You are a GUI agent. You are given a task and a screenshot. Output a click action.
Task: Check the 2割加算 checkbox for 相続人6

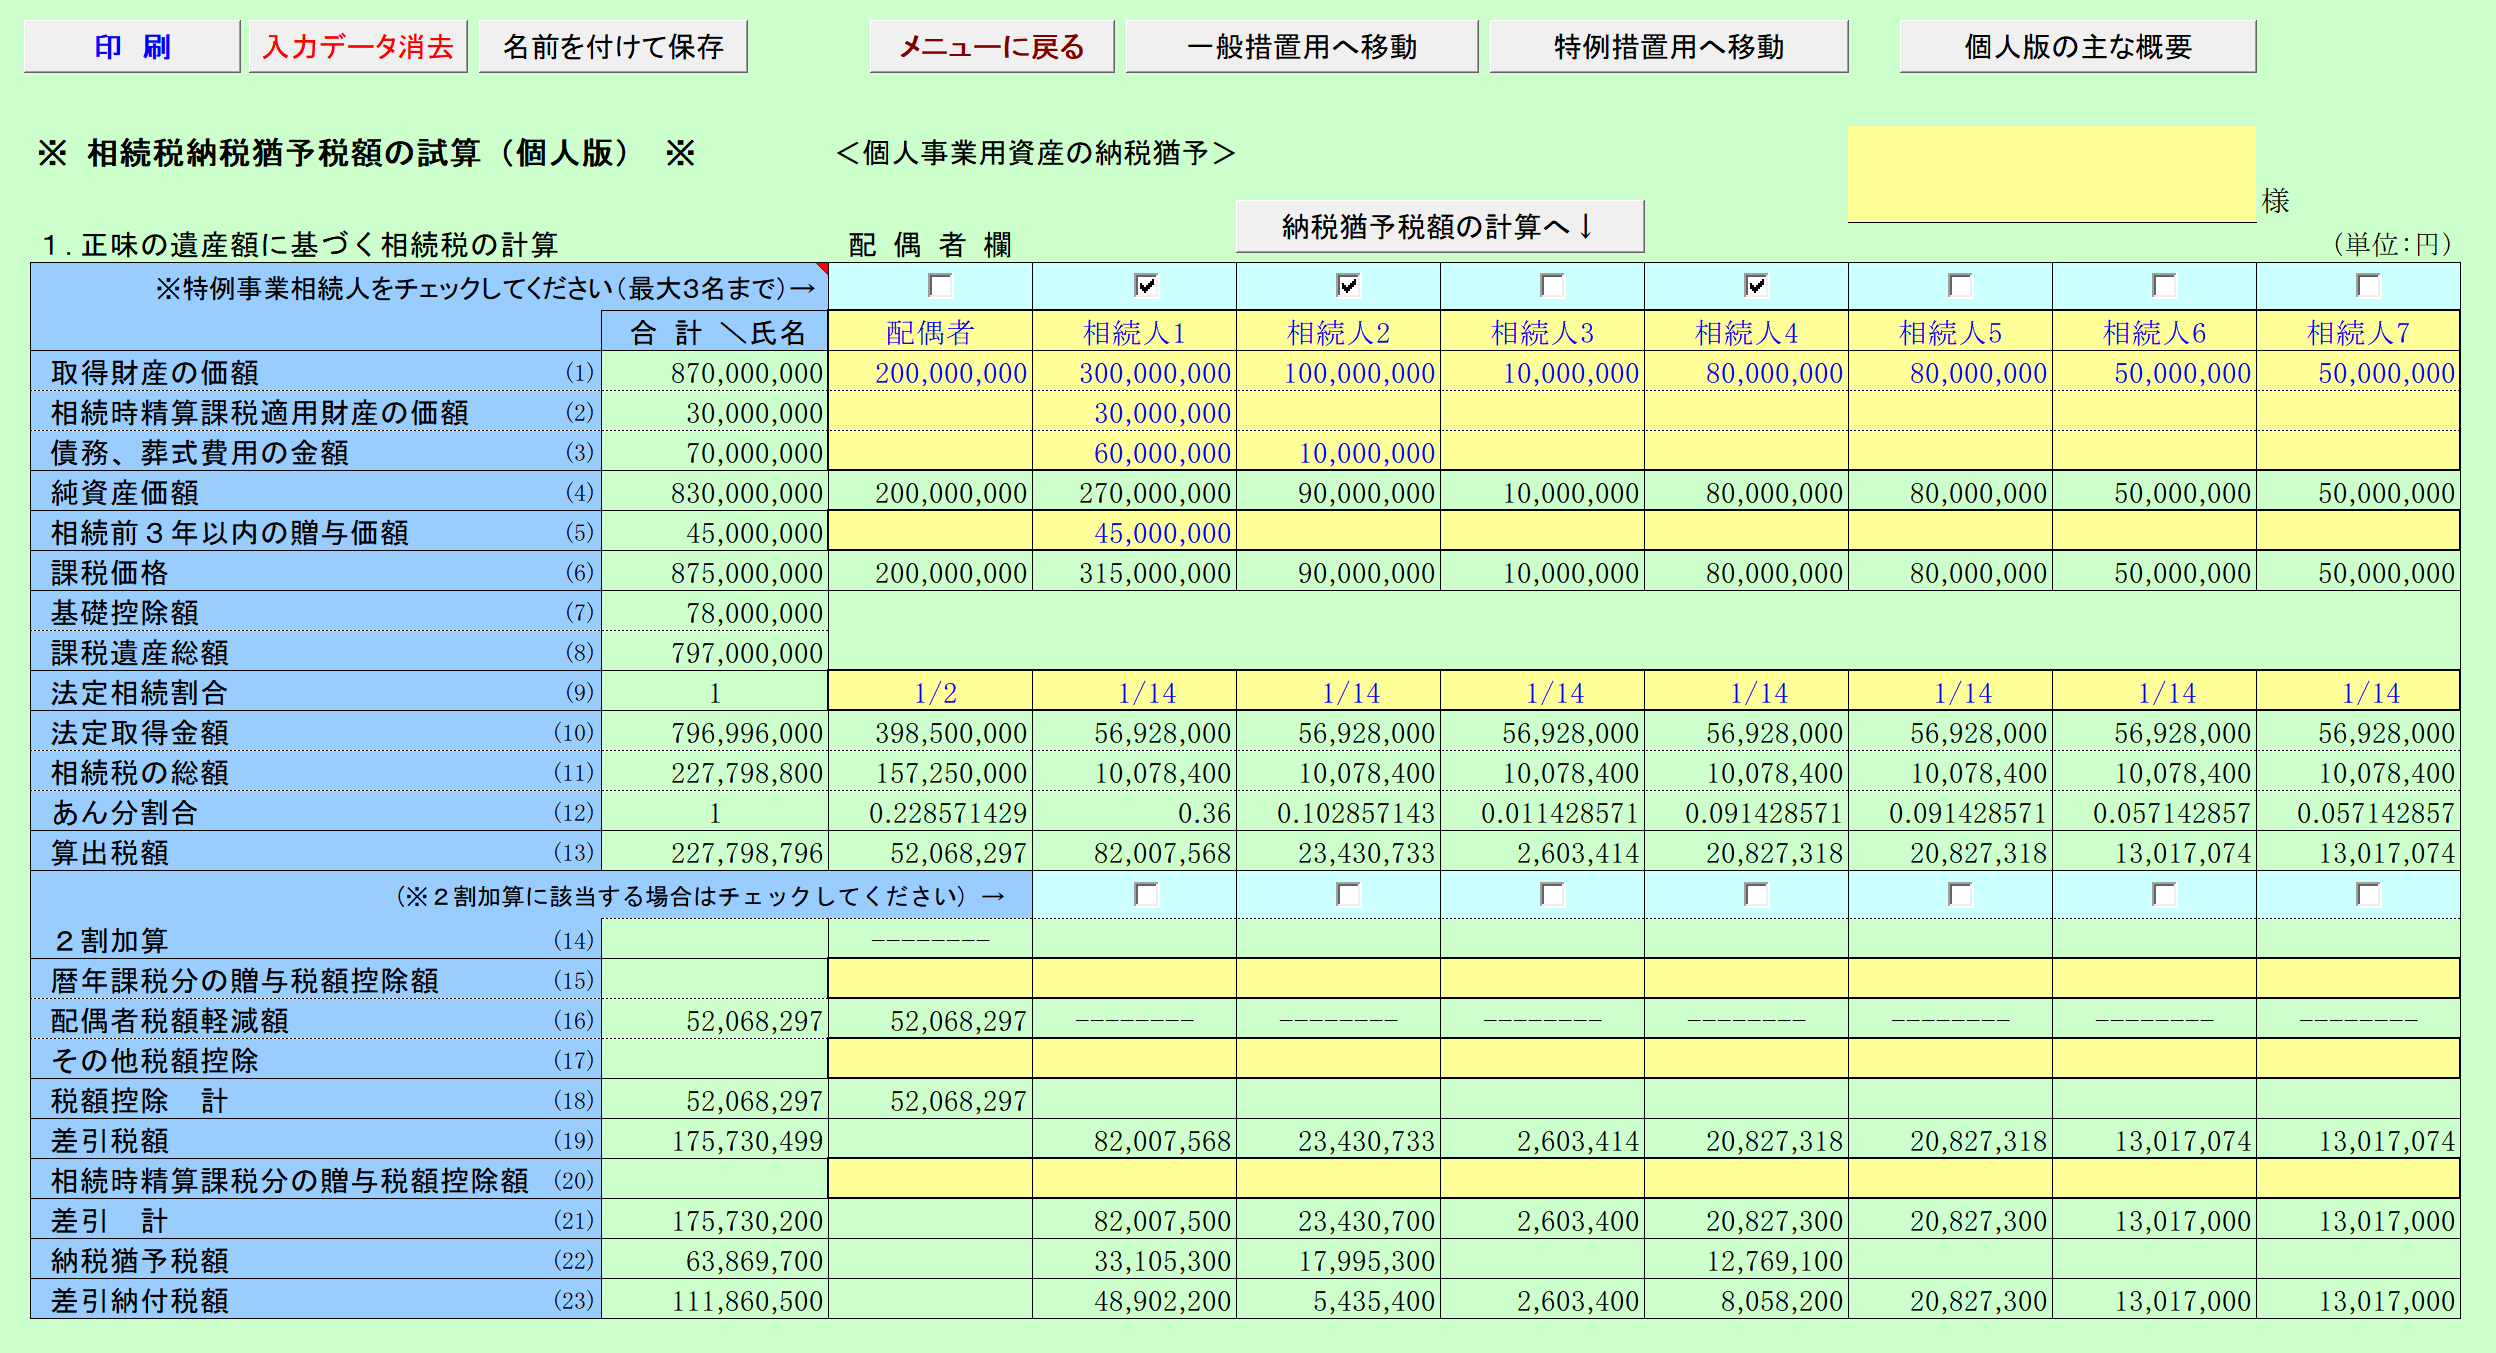(2165, 894)
